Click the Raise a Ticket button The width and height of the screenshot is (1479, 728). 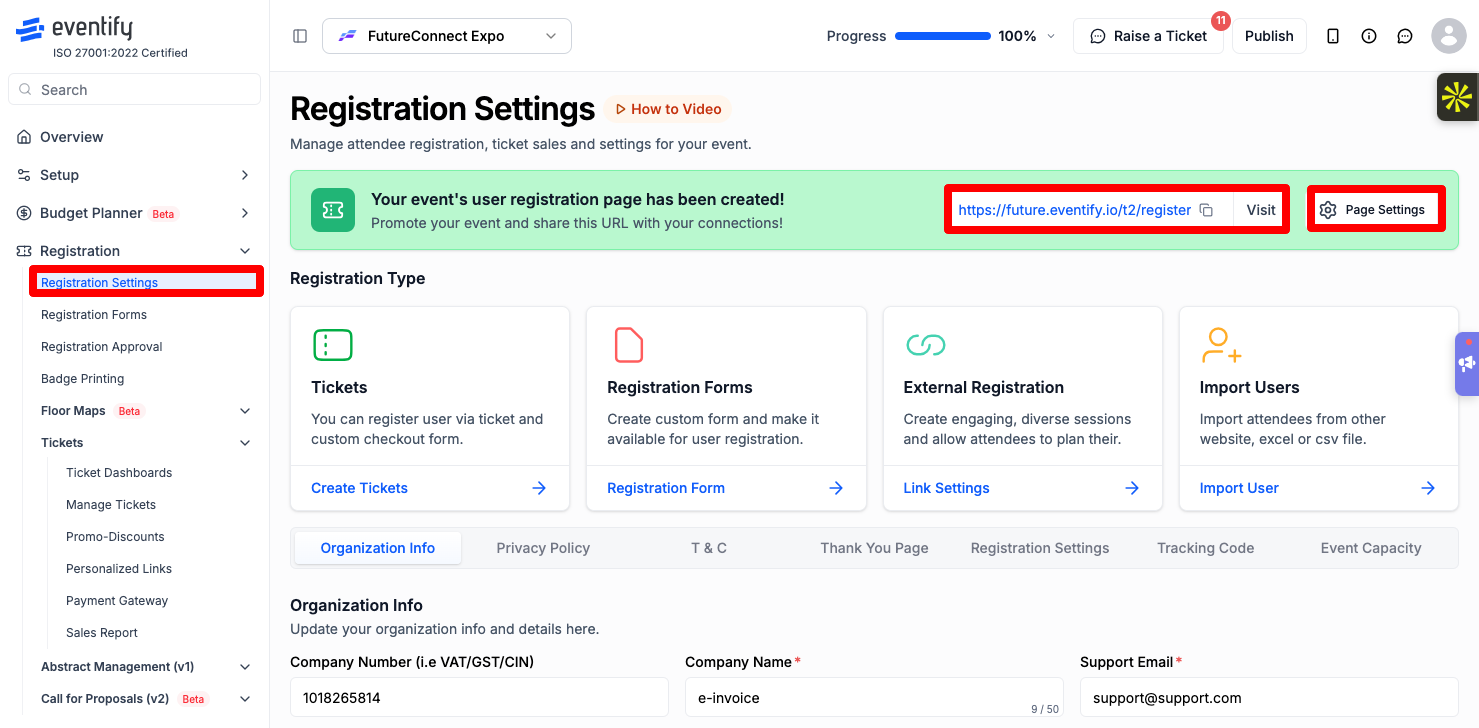point(1148,36)
